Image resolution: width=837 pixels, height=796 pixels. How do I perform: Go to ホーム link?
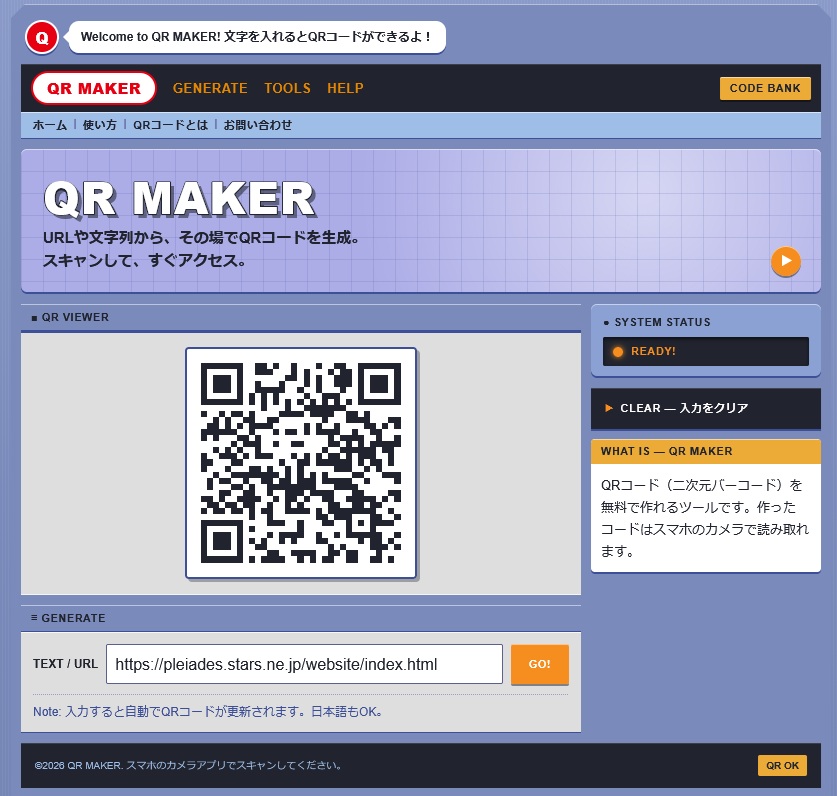[x=50, y=125]
